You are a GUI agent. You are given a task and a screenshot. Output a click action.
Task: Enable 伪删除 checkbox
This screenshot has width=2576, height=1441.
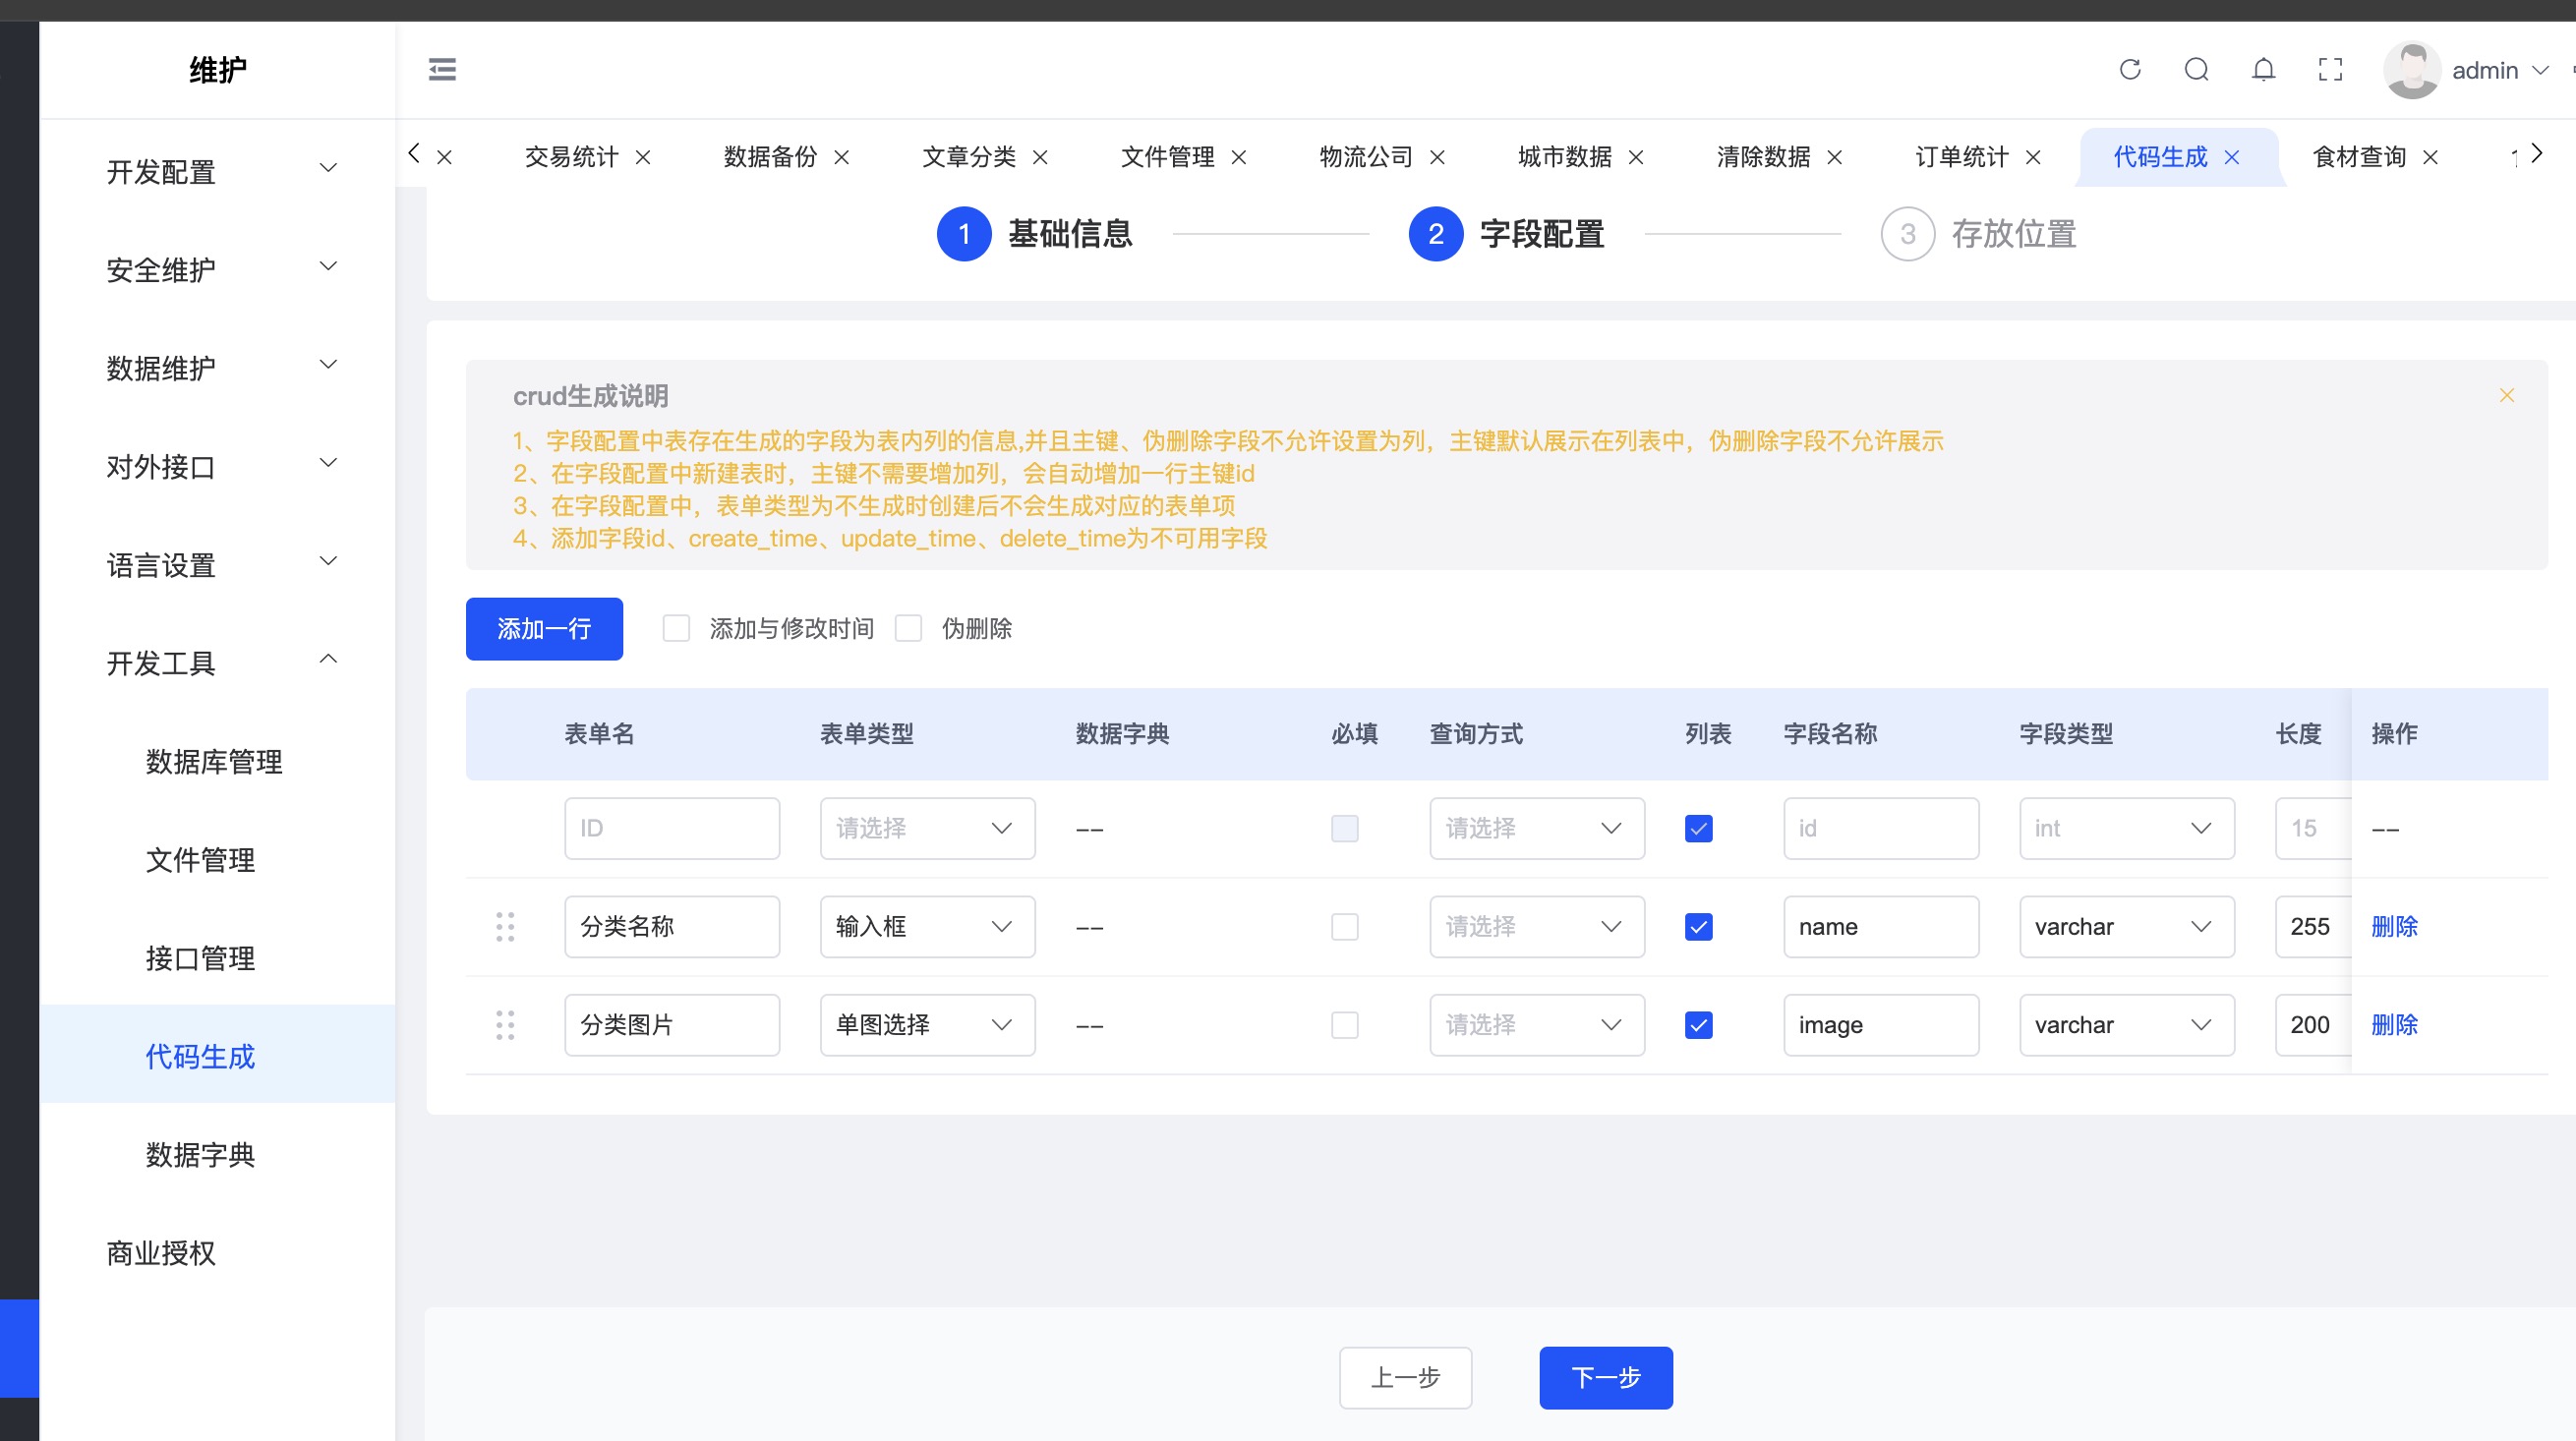pos(909,628)
